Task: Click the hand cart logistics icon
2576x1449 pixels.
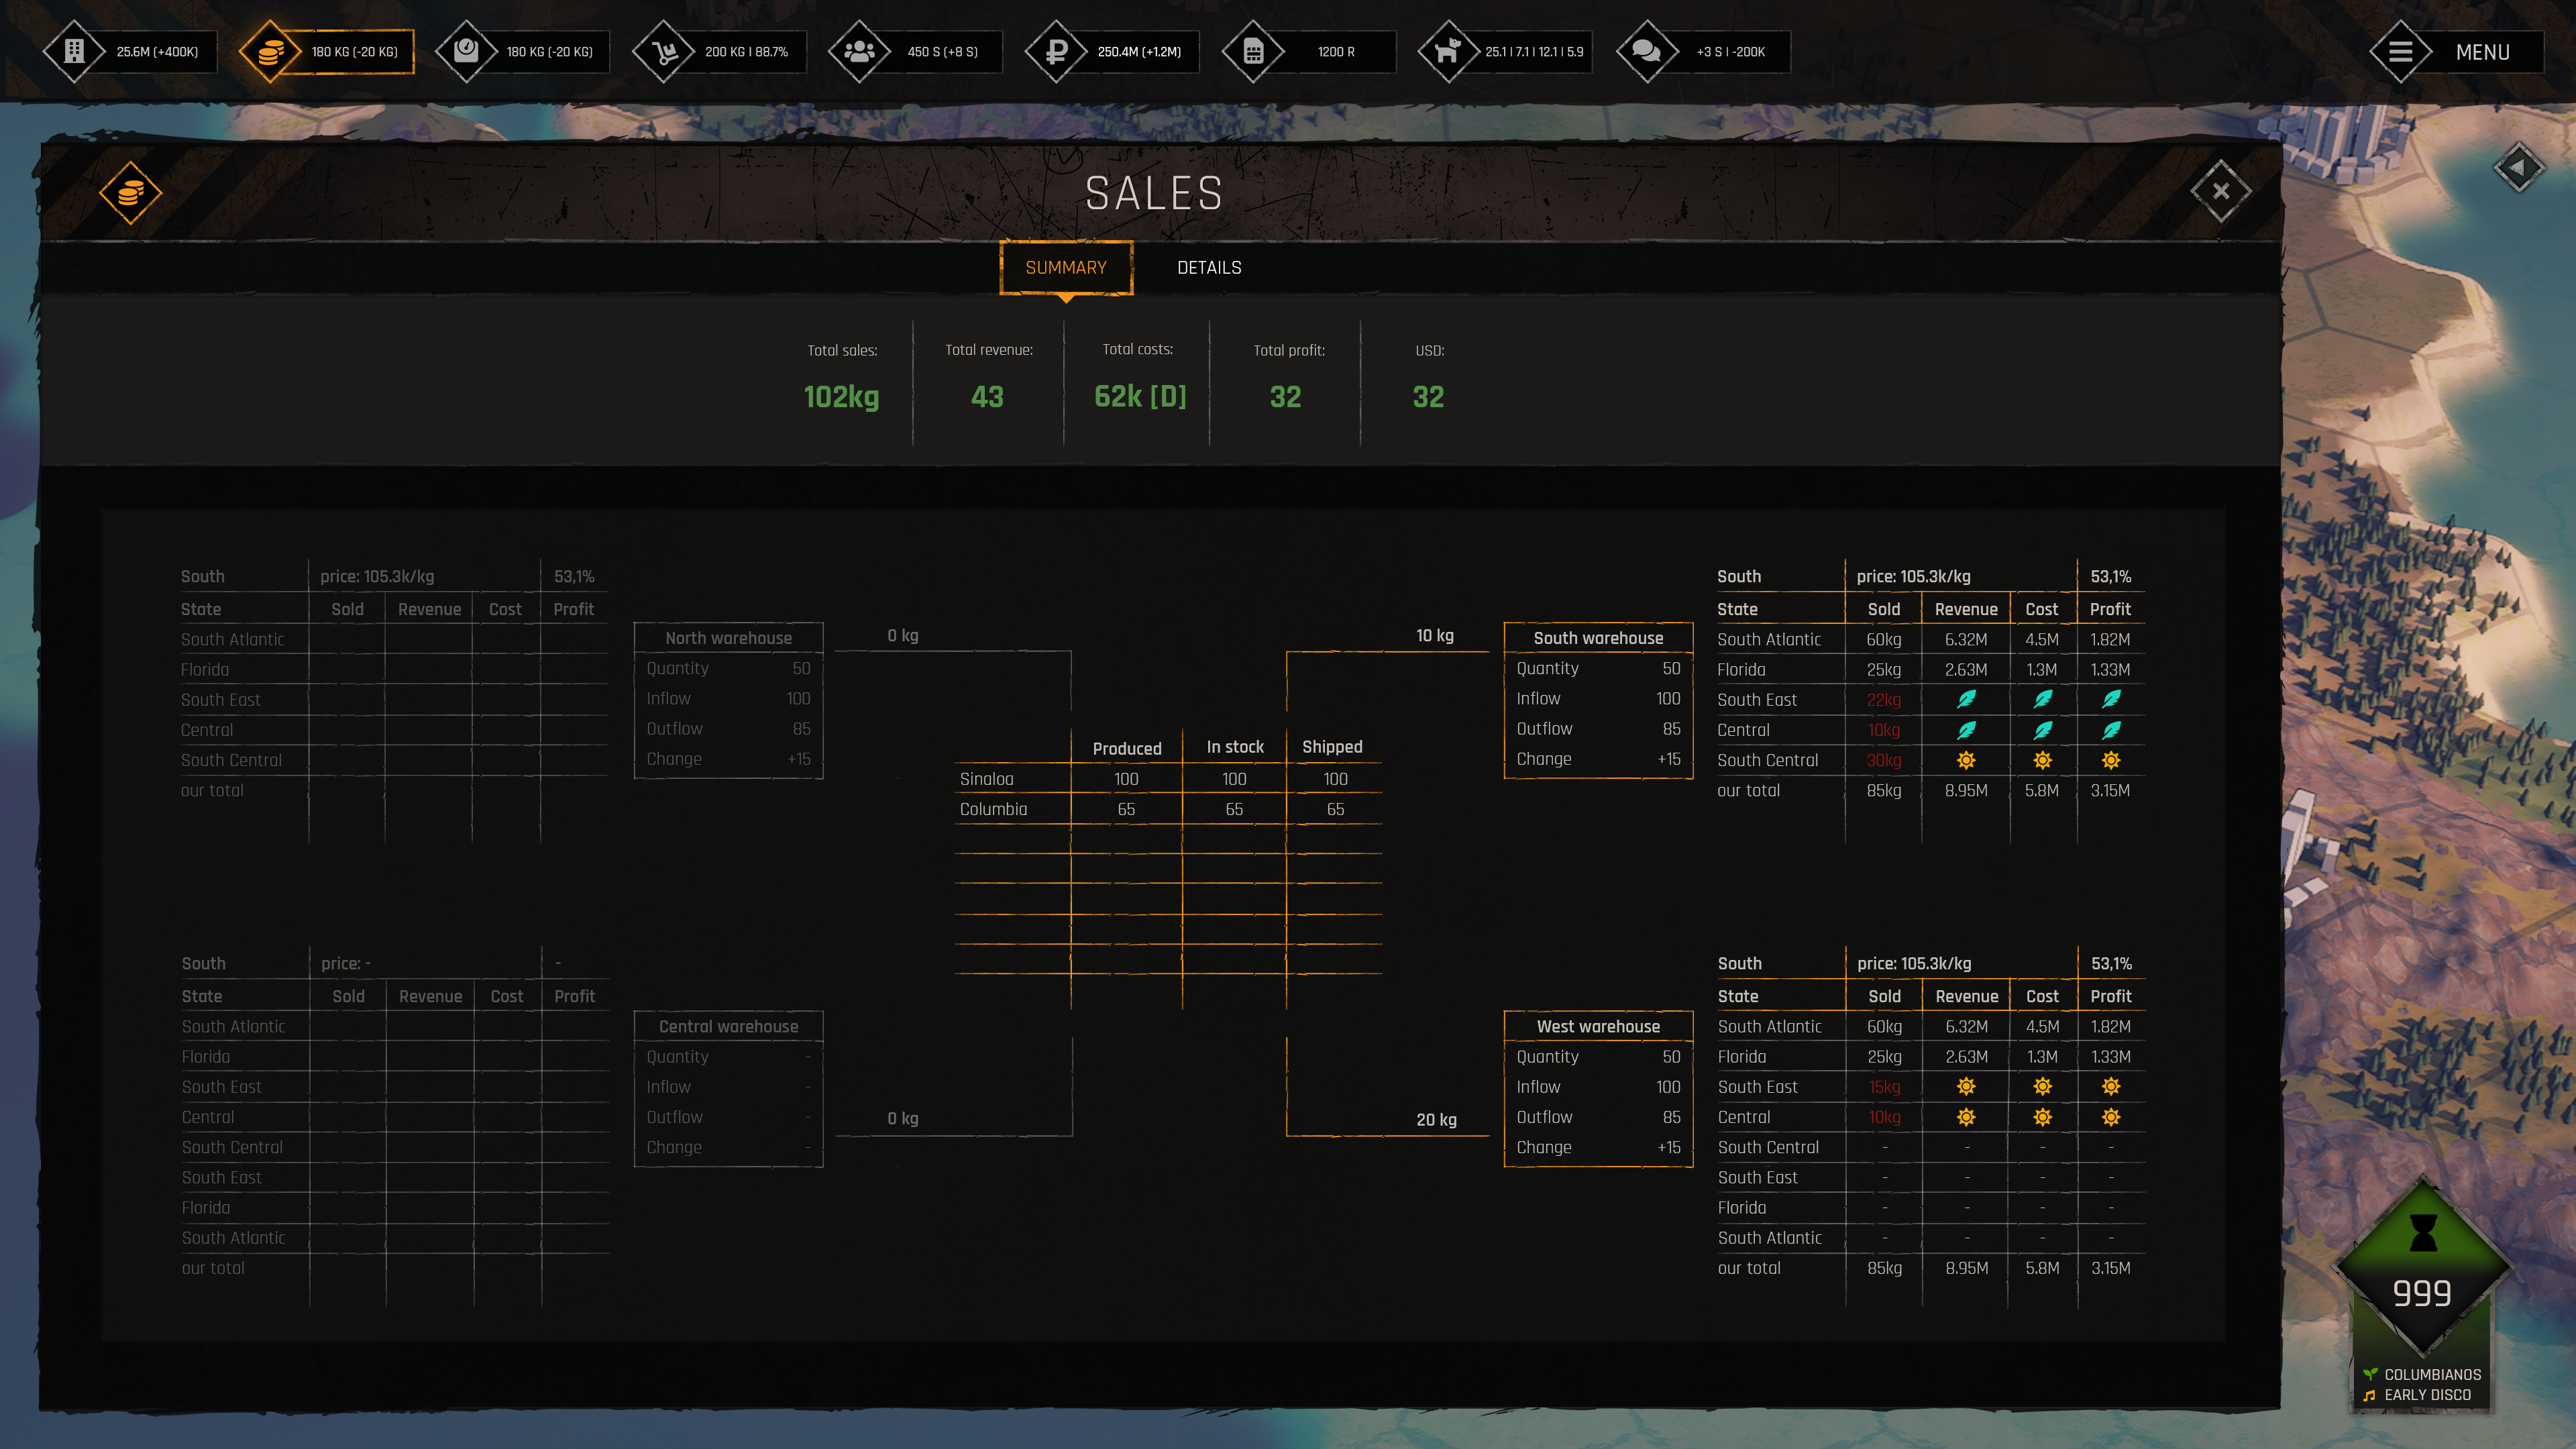Action: (663, 51)
